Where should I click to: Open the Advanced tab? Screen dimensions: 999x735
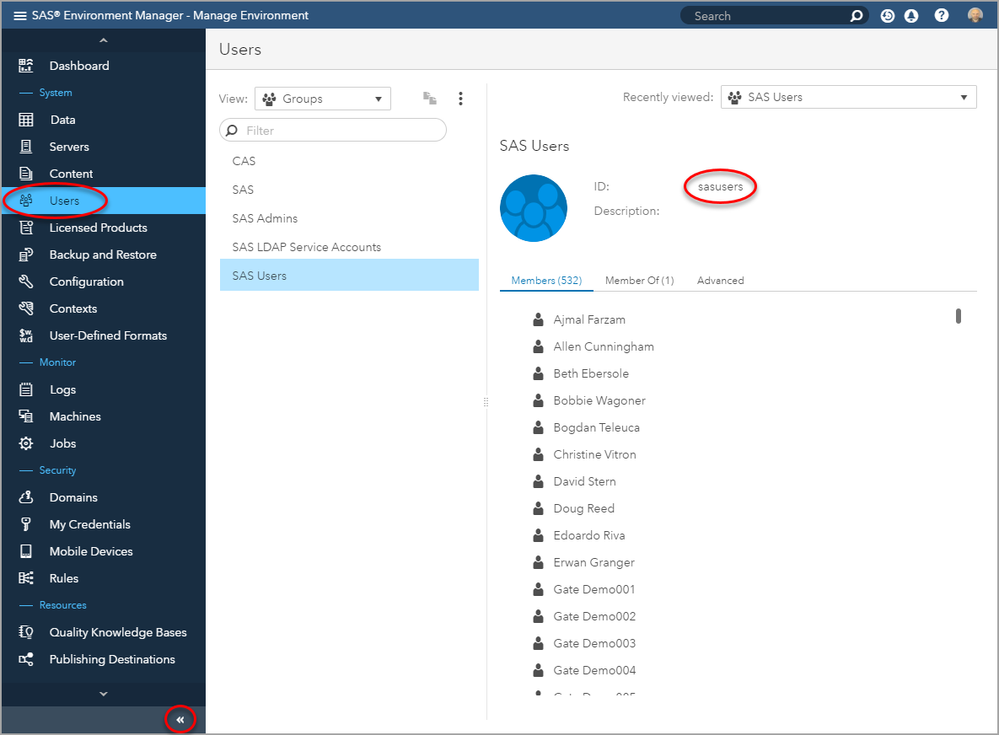coord(720,281)
